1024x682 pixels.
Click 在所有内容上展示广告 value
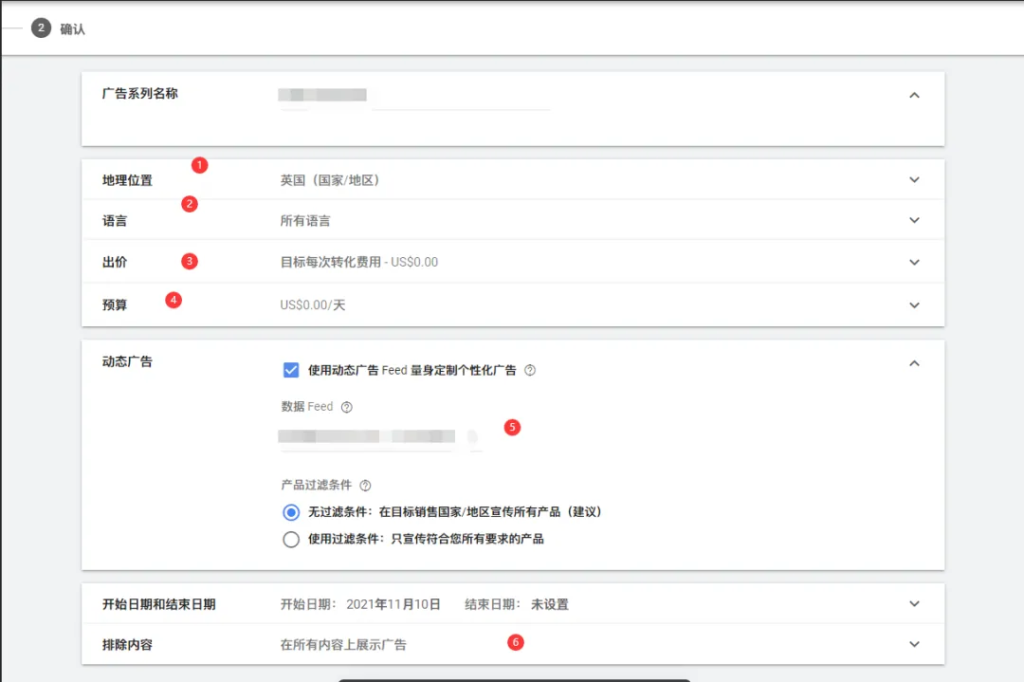coord(344,645)
